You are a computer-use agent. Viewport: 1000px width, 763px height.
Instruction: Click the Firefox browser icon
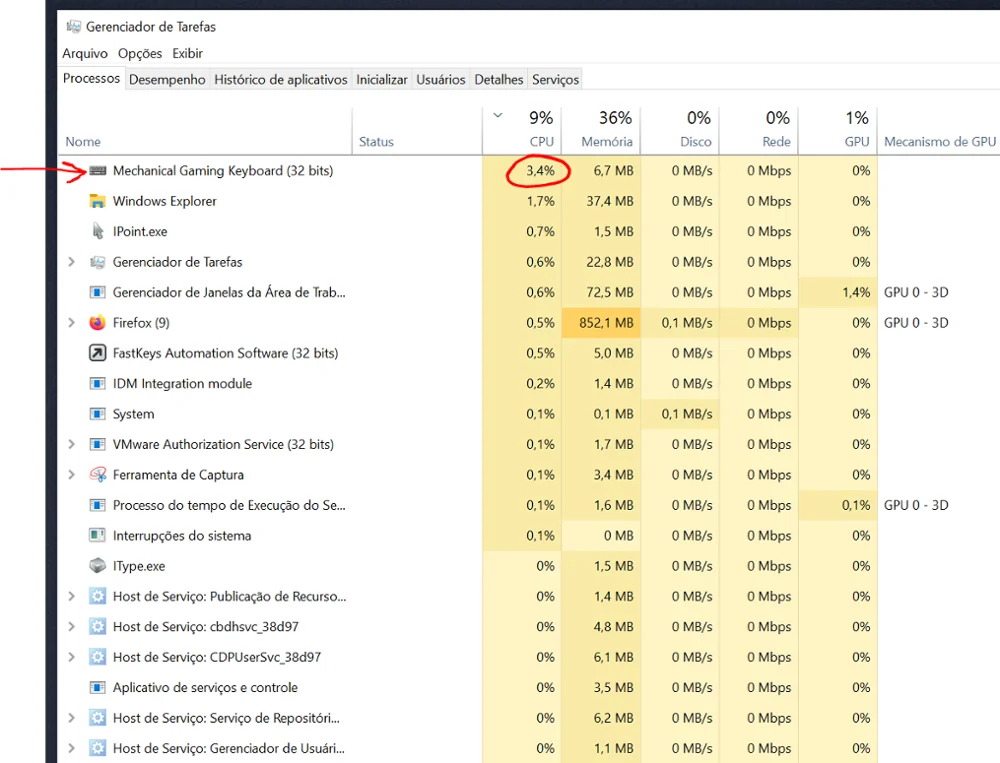click(x=98, y=323)
